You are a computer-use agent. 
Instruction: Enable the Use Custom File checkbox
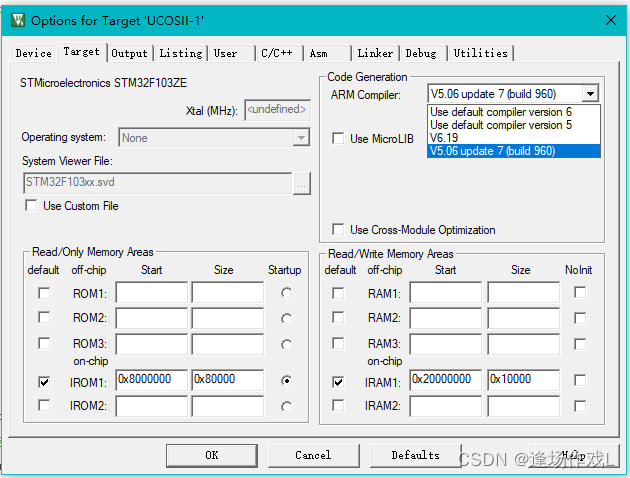[x=31, y=205]
